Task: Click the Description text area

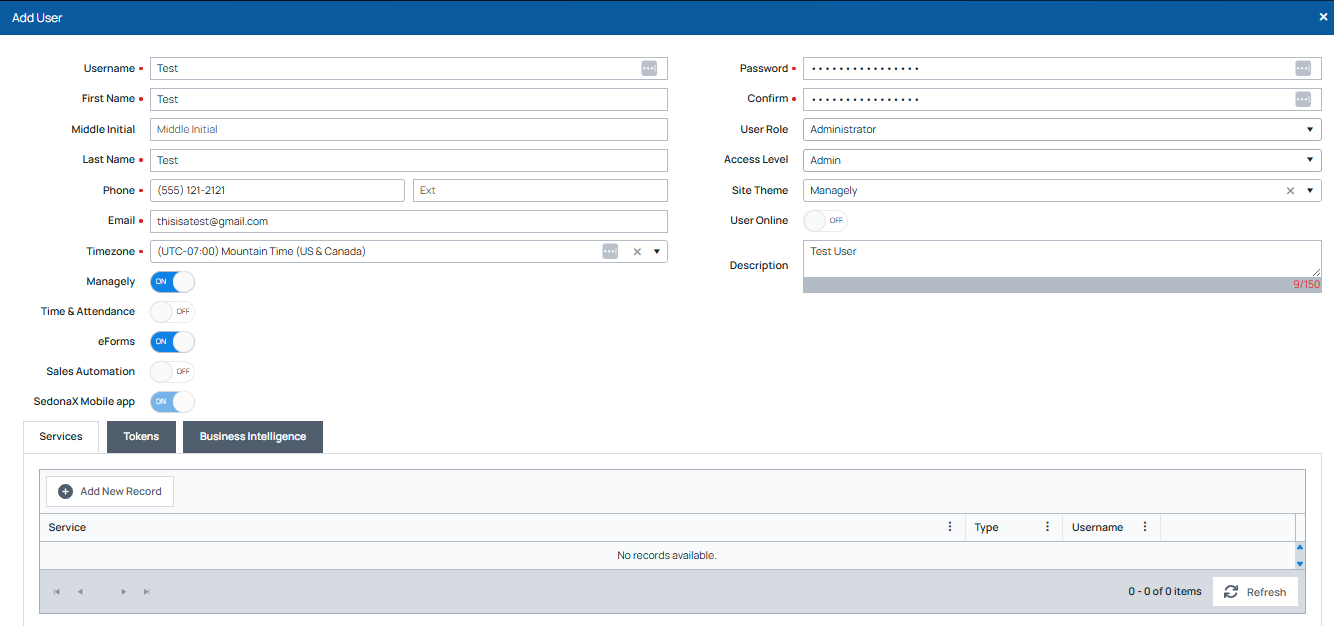Action: (1062, 258)
